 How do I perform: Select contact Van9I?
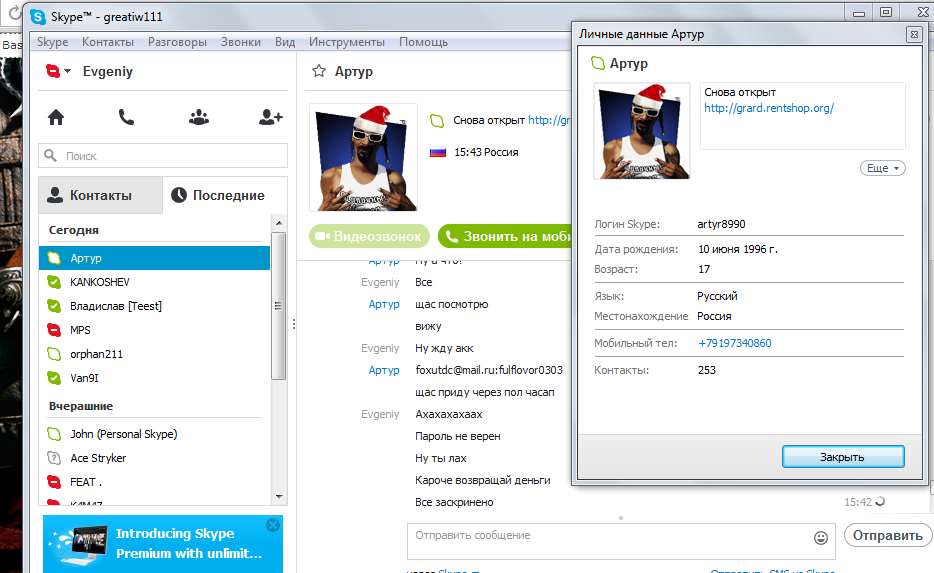(x=154, y=378)
